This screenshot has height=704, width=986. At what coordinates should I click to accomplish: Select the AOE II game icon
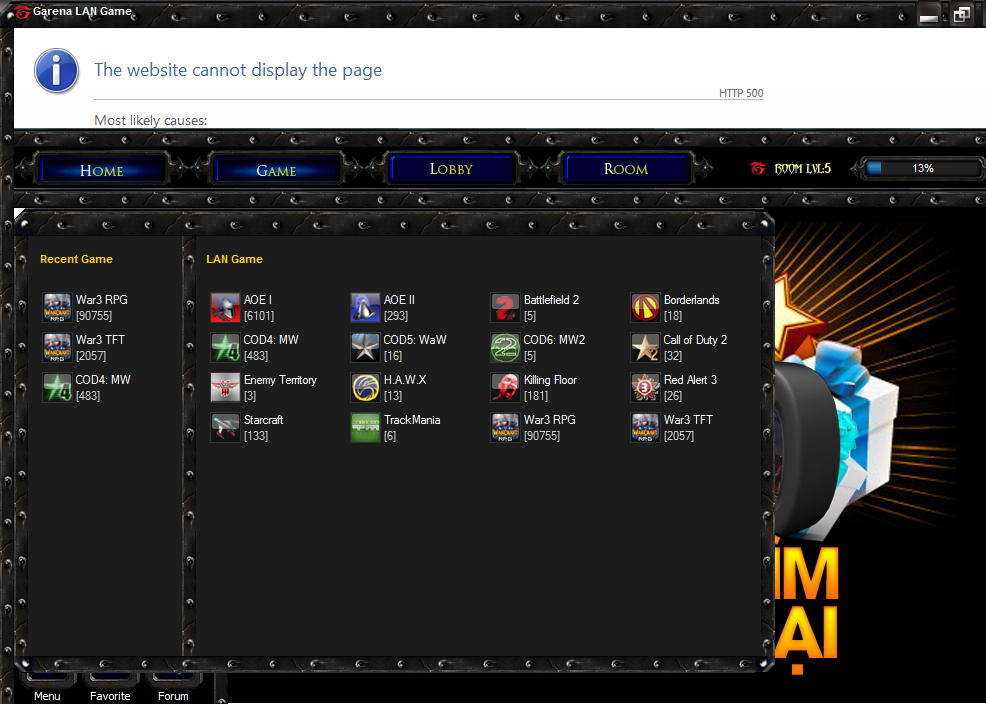pos(365,307)
